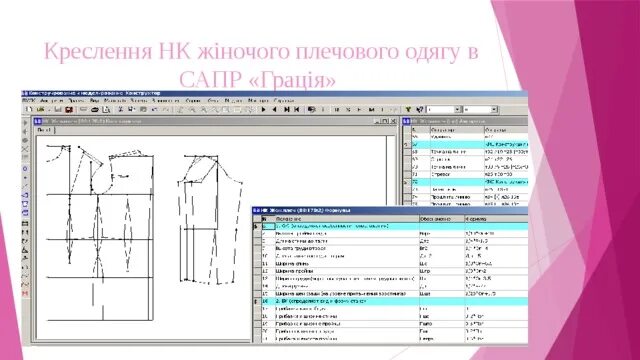Image resolution: width=640 pixels, height=360 pixels.
Task: Click the printer icon in toolbar
Action: point(95,109)
